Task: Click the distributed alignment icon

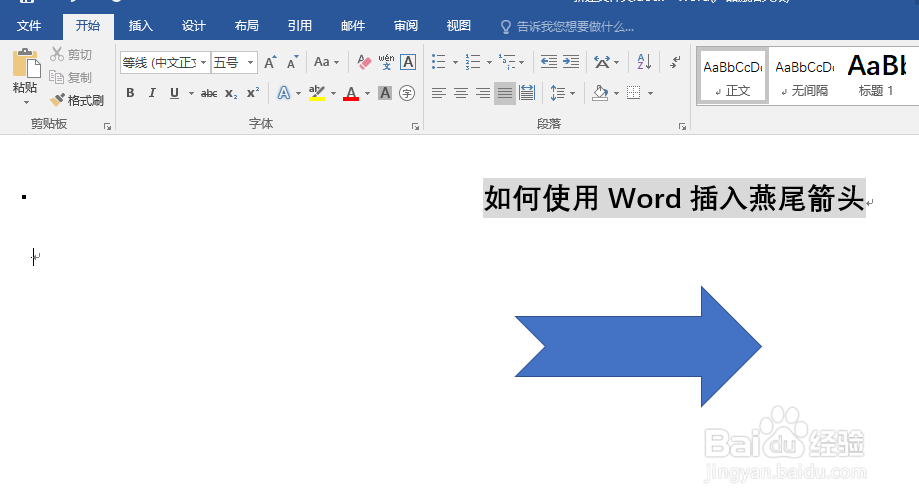Action: [x=527, y=93]
